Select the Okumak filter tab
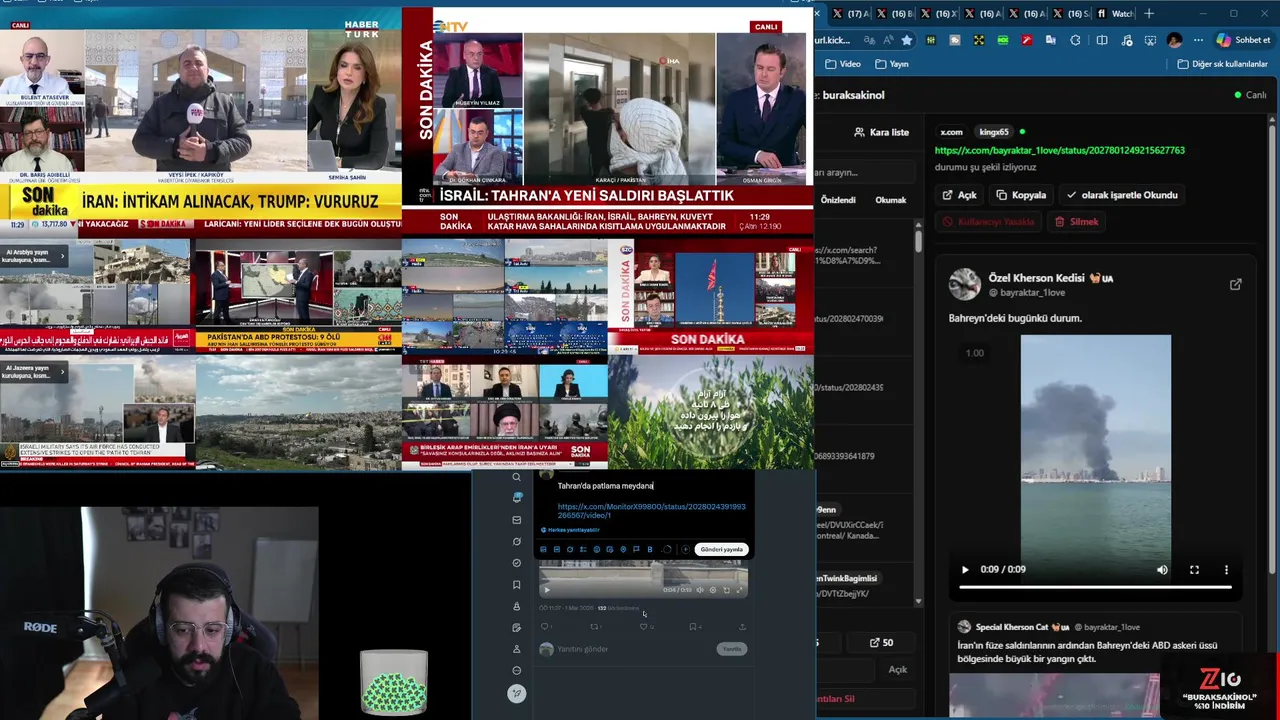 (891, 200)
